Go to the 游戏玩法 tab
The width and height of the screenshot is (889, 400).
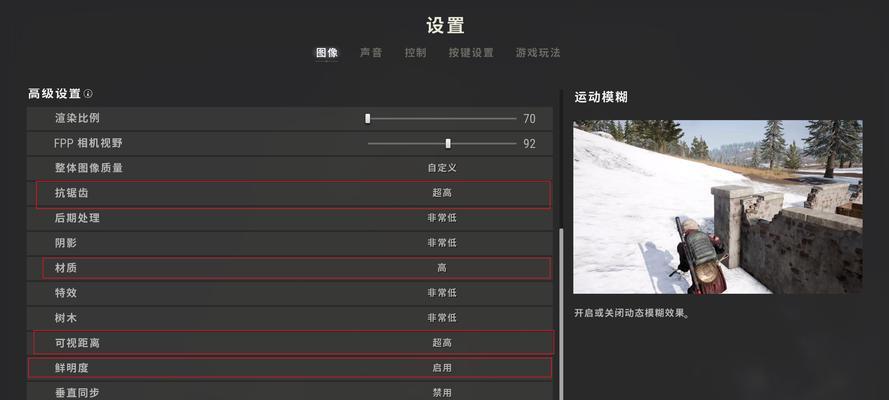(537, 53)
